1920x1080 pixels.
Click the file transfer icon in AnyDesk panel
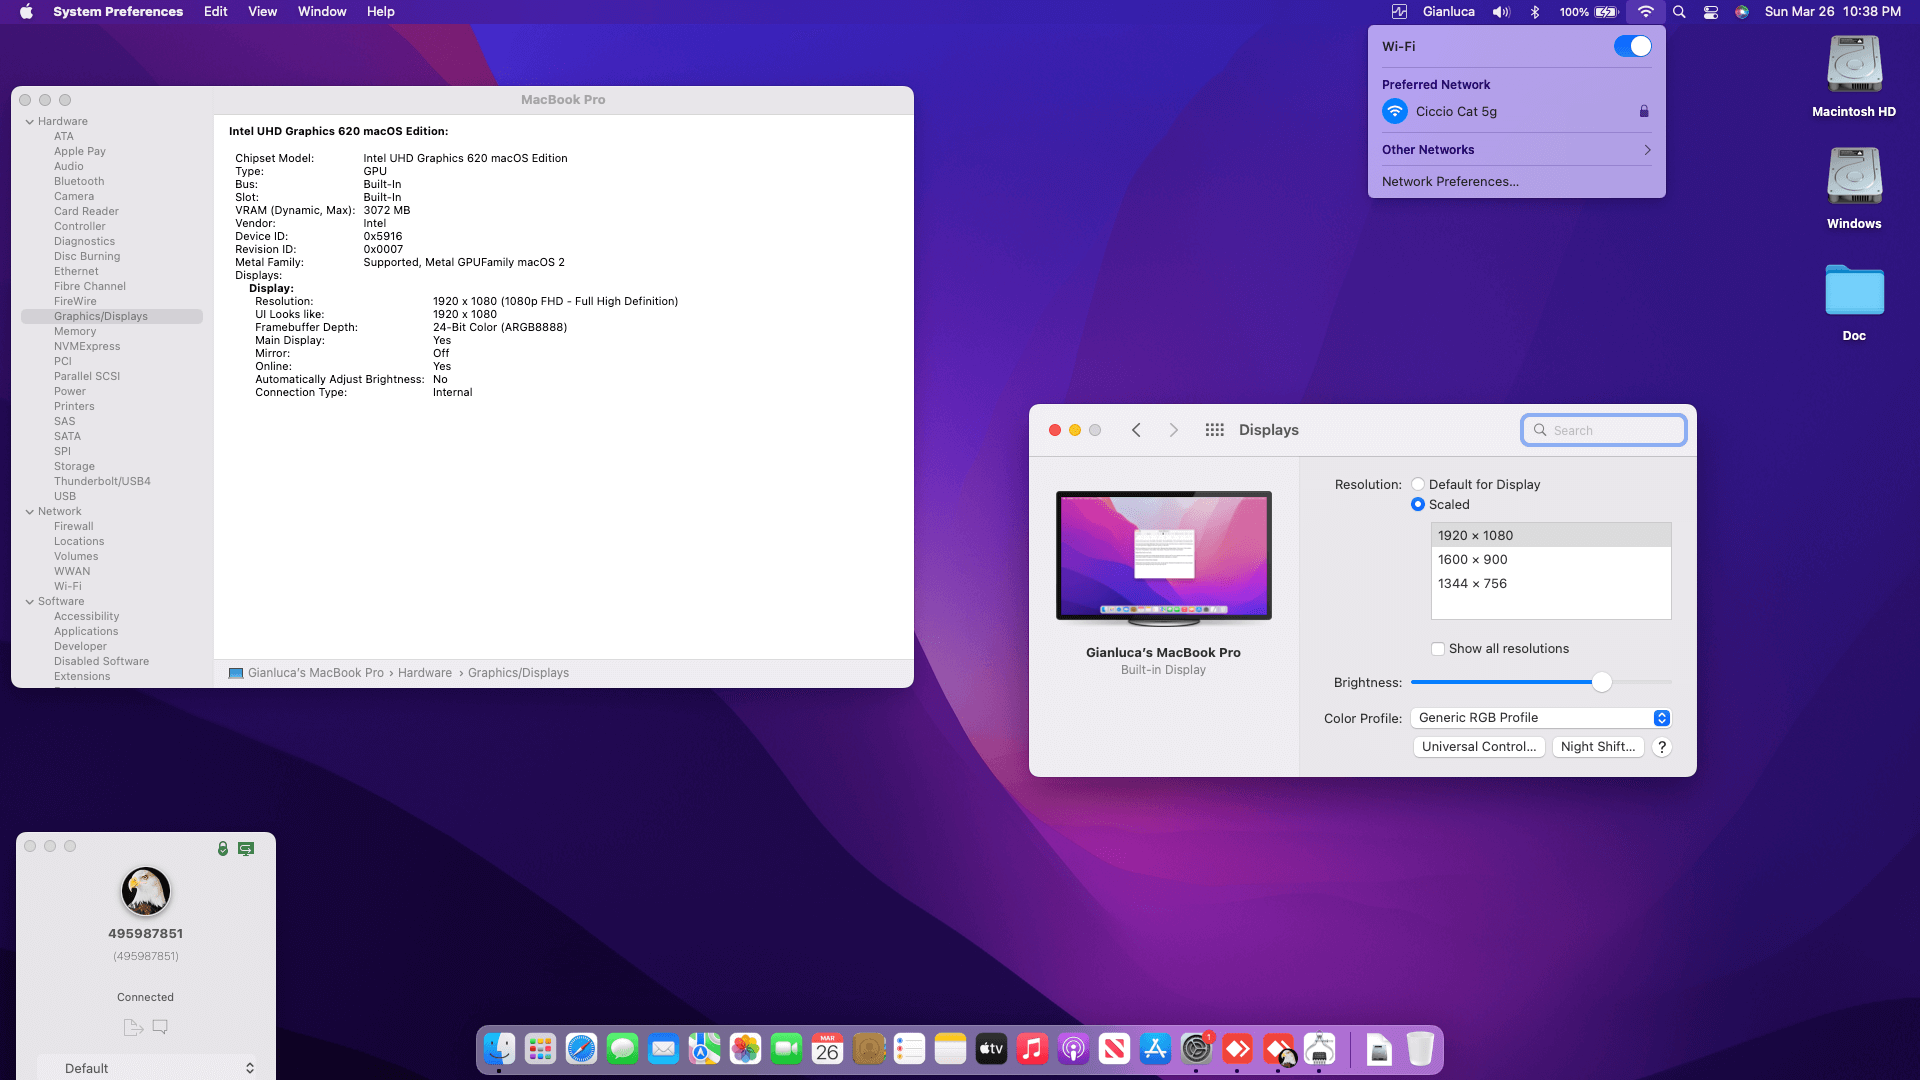click(132, 1027)
